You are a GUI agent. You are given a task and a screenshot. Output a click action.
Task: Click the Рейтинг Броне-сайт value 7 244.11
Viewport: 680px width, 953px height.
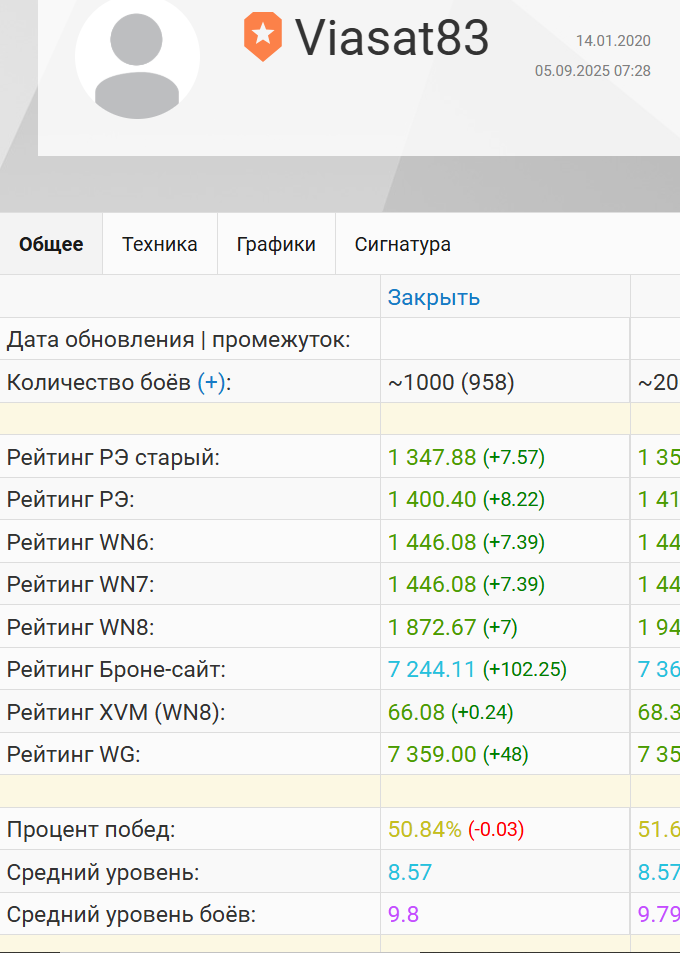pos(432,670)
